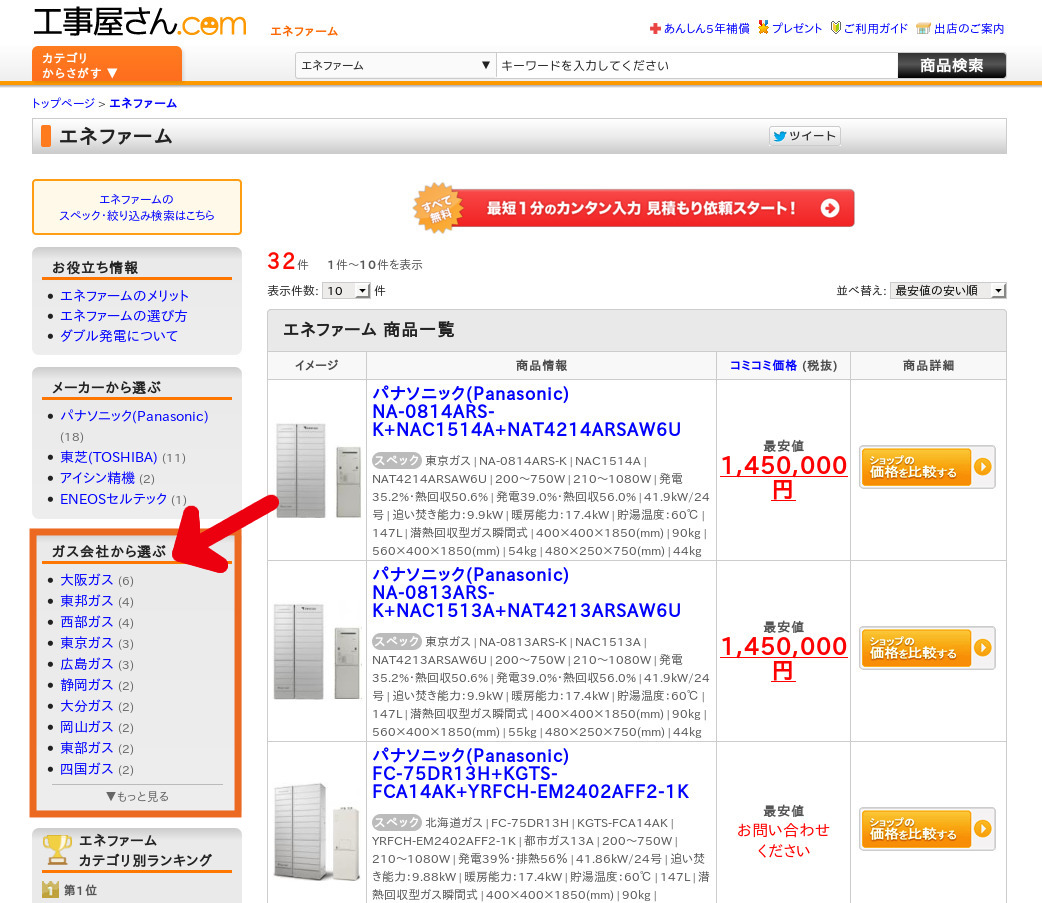This screenshot has width=1042, height=903.
Task: Click the コミコミ価格 column header link
Action: [763, 365]
